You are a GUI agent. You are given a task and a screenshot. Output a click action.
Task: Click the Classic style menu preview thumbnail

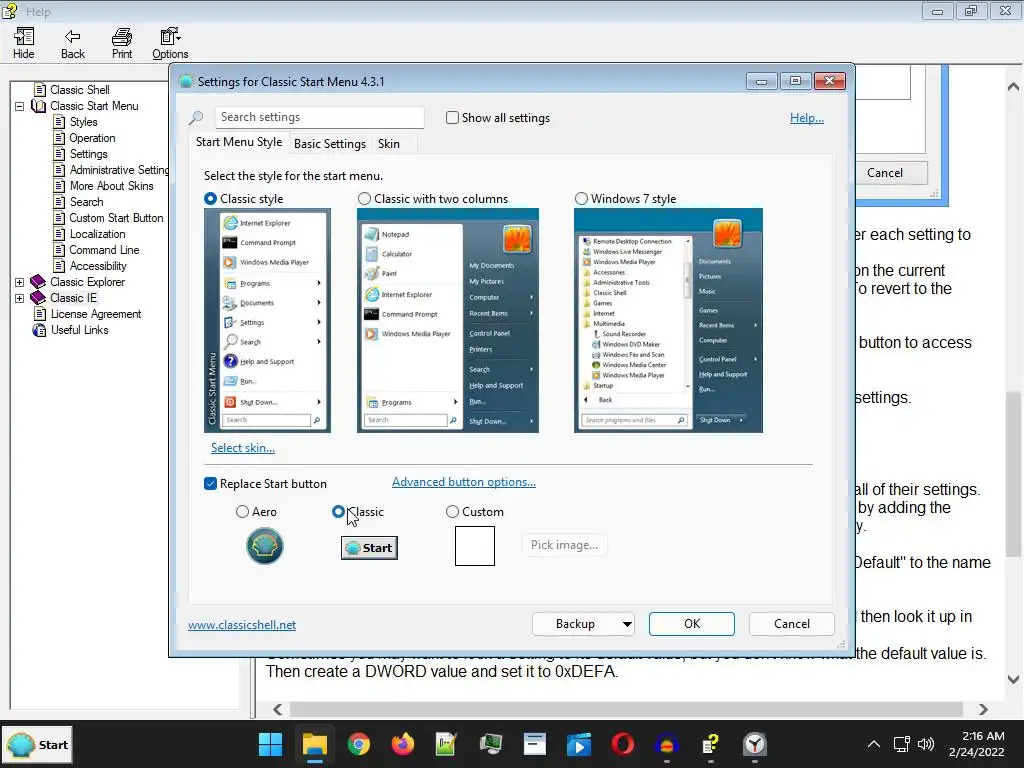coord(267,321)
